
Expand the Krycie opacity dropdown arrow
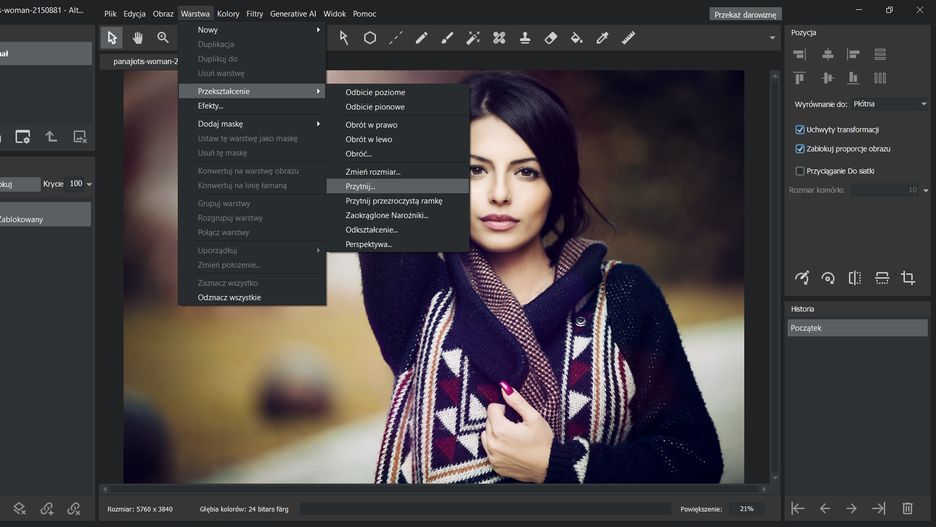[x=89, y=184]
